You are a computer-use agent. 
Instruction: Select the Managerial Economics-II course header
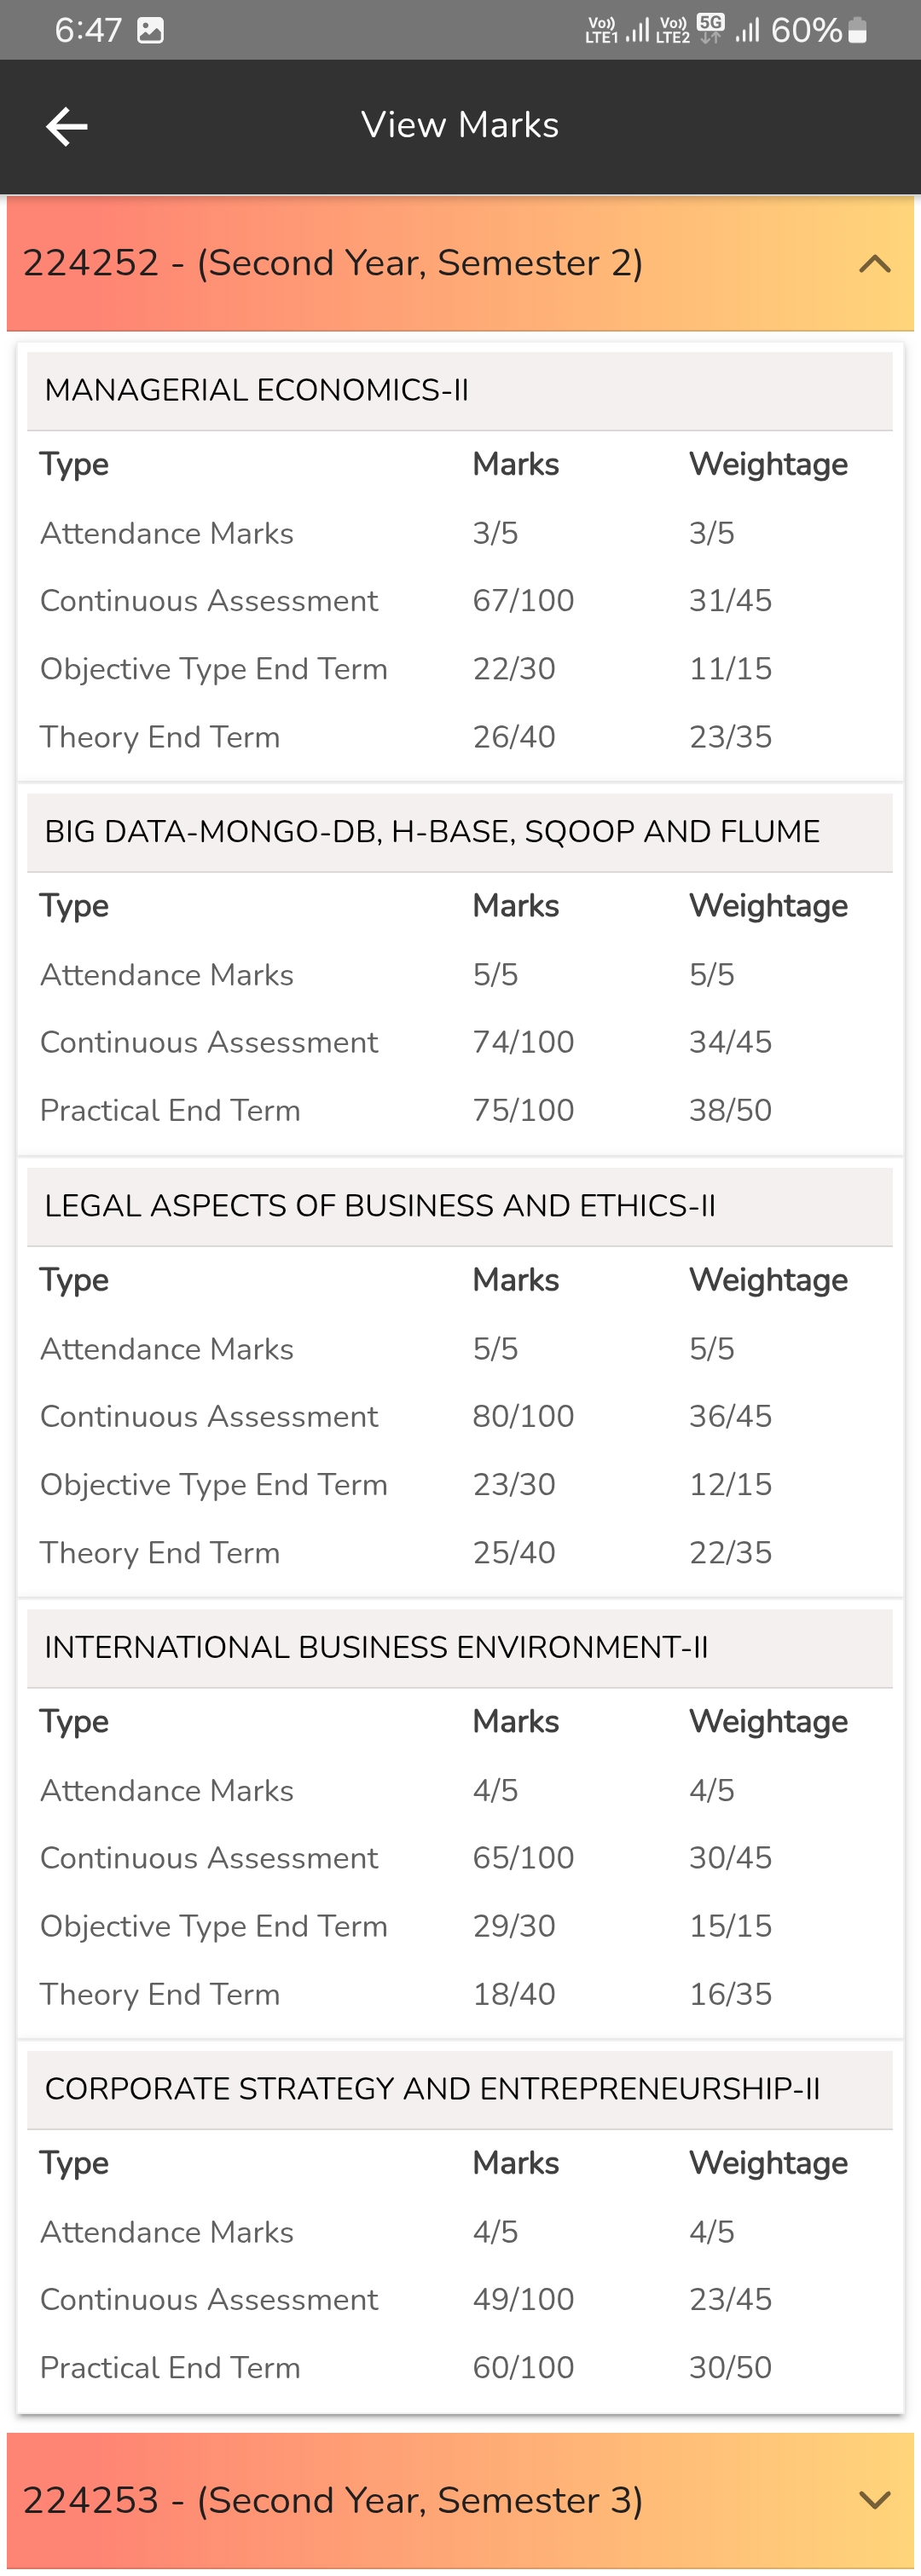(257, 390)
